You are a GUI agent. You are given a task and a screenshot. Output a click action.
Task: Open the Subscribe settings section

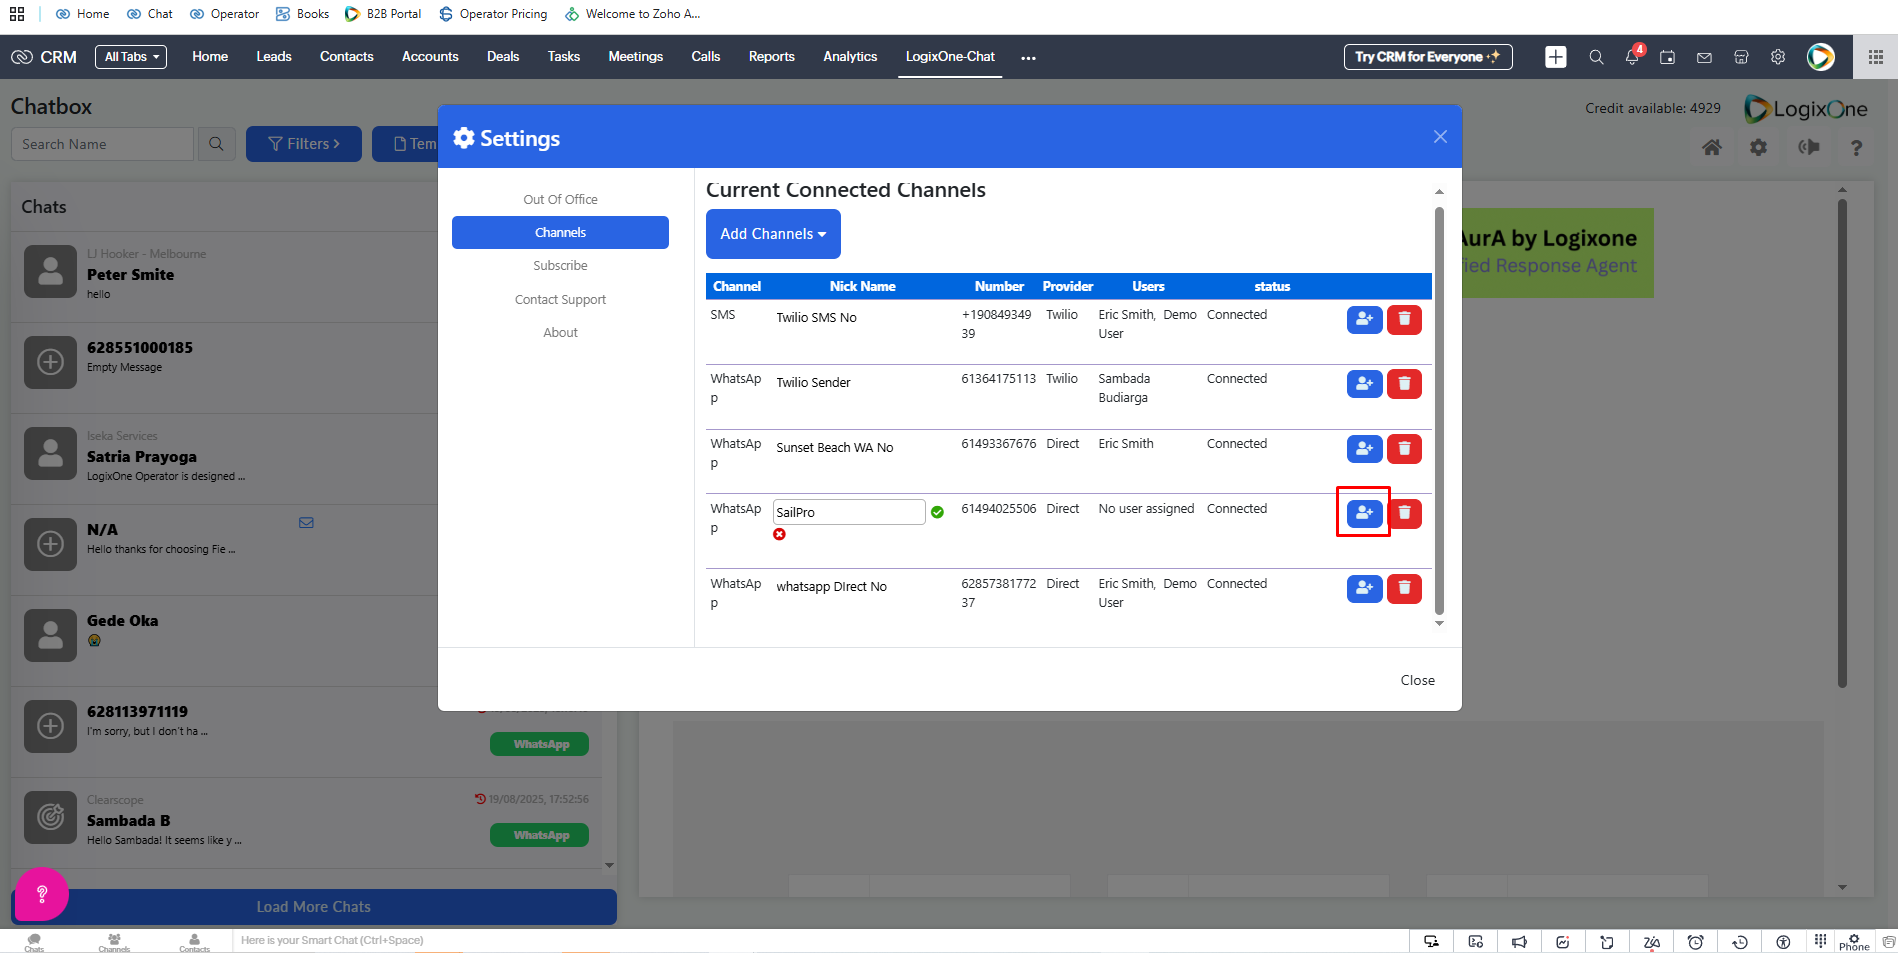point(560,265)
